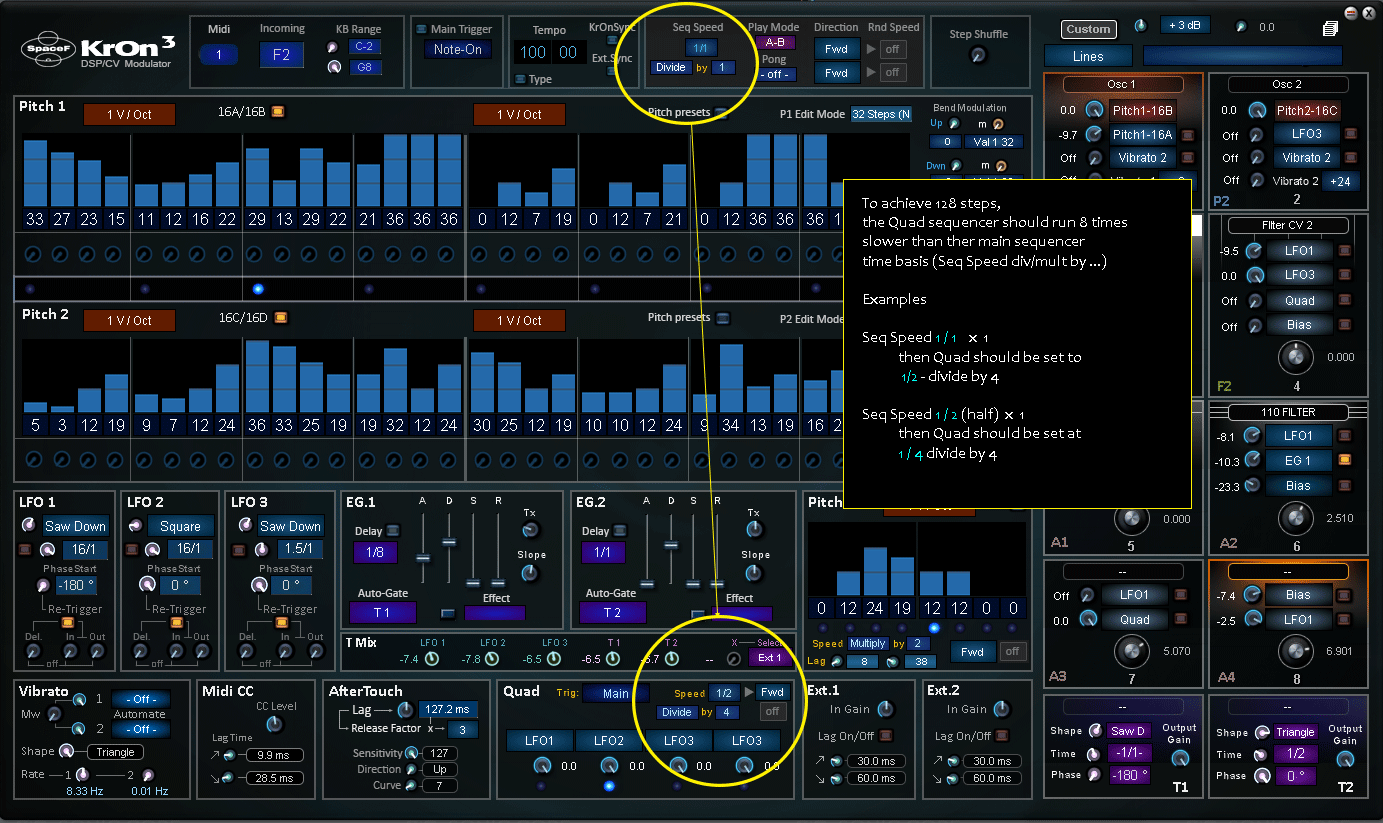
Task: Open the LFO 2 Square waveform selector
Action: pos(181,526)
